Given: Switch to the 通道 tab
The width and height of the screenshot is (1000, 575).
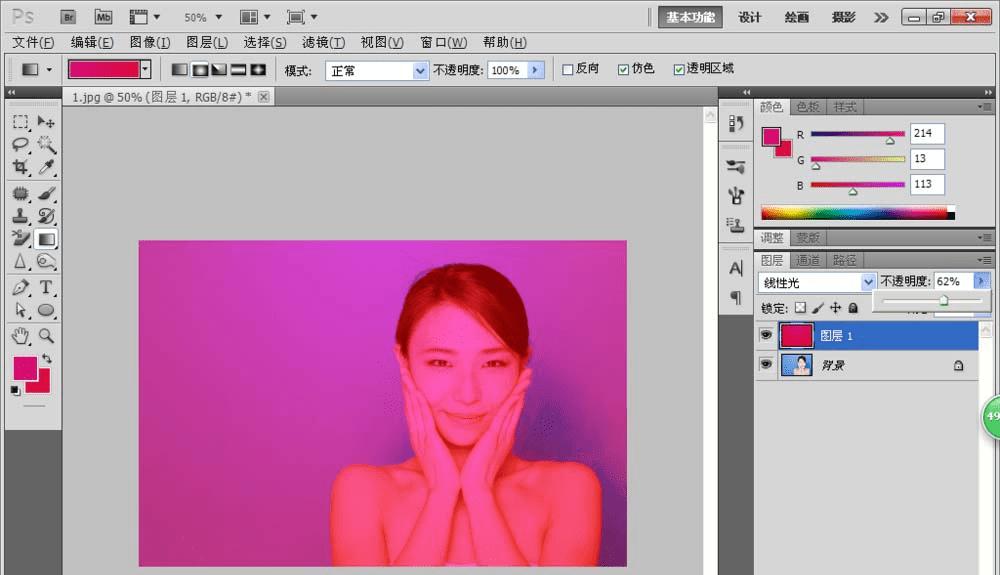Looking at the screenshot, I should point(808,261).
